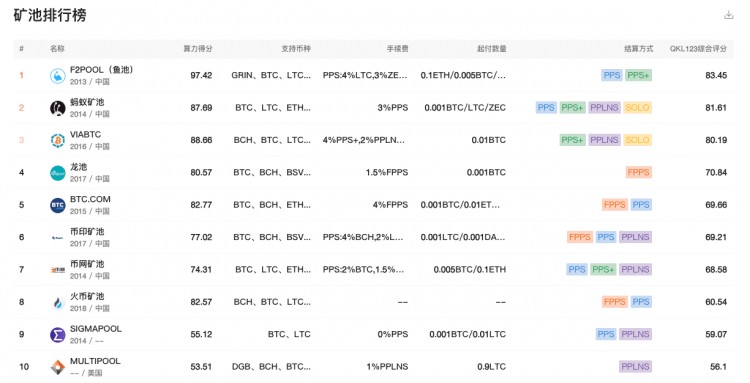Click the 火币矿池 flame logo icon
Viewport: 750px width, 383px height.
pyautogui.click(x=58, y=302)
